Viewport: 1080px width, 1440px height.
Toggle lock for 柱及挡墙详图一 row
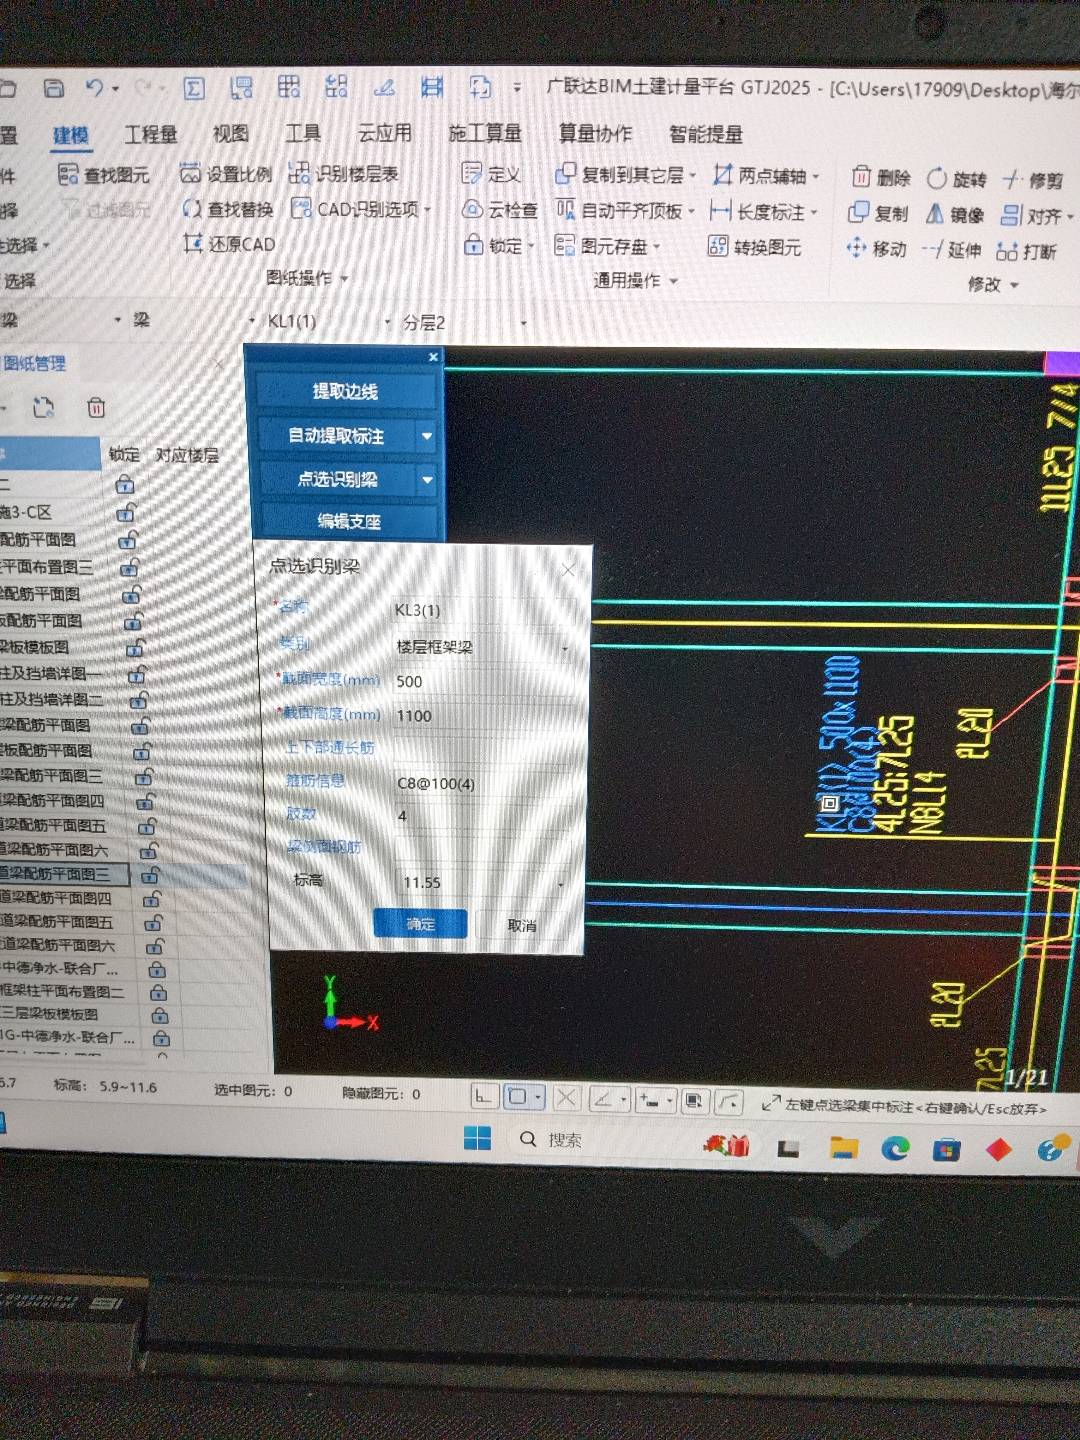[x=137, y=673]
